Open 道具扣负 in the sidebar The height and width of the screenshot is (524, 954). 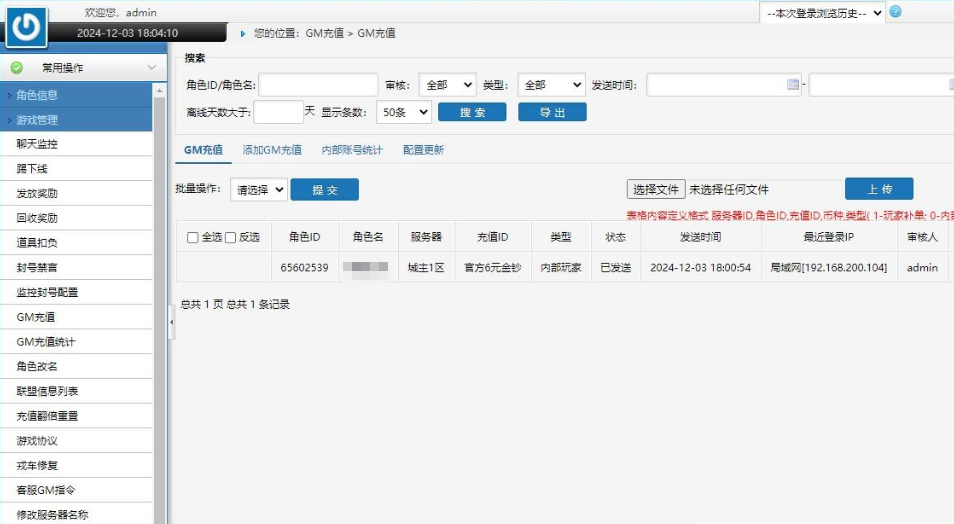tap(76, 243)
